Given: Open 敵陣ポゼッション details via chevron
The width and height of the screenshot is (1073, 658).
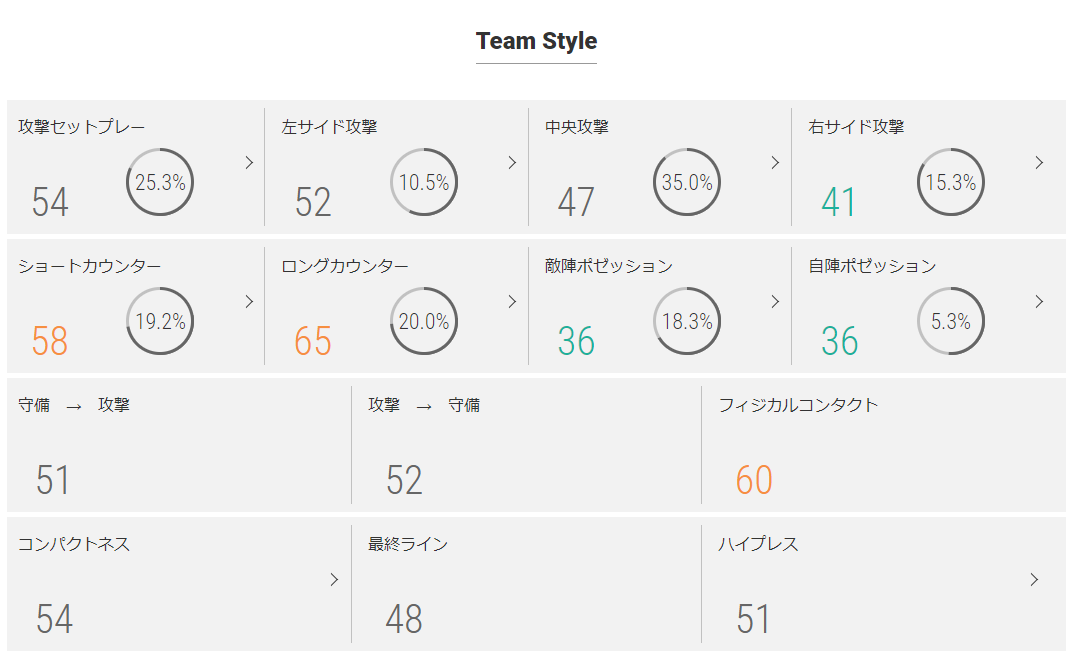Looking at the screenshot, I should 775,302.
